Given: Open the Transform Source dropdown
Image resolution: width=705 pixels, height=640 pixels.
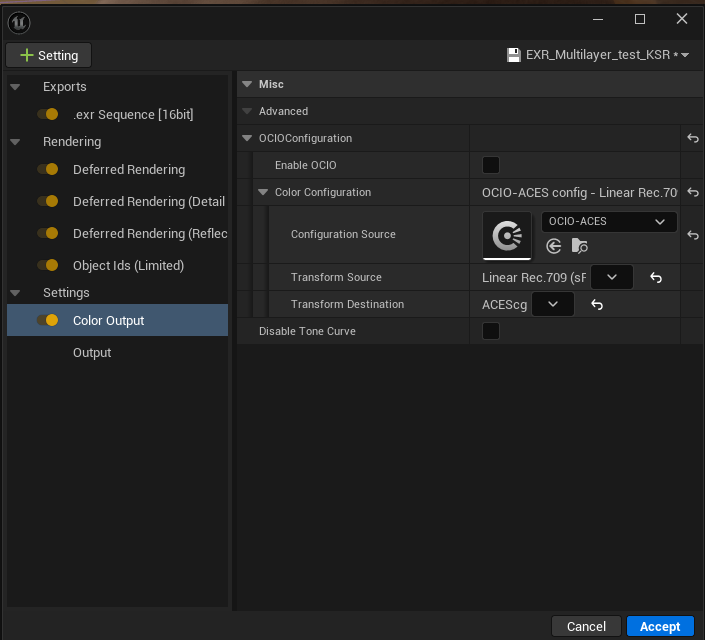Looking at the screenshot, I should pyautogui.click(x=612, y=277).
